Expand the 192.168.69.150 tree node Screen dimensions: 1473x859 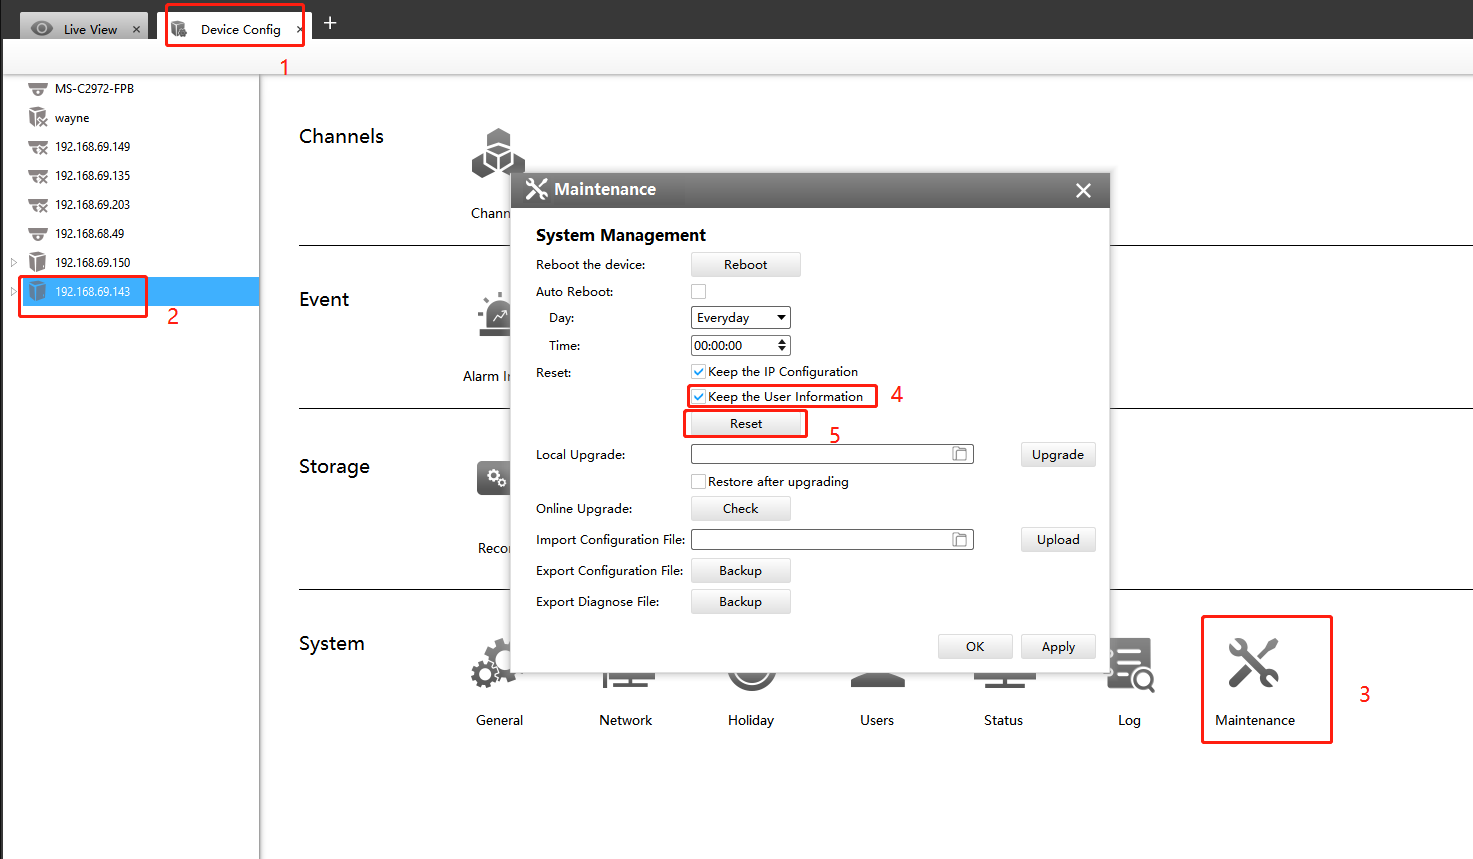click(14, 263)
